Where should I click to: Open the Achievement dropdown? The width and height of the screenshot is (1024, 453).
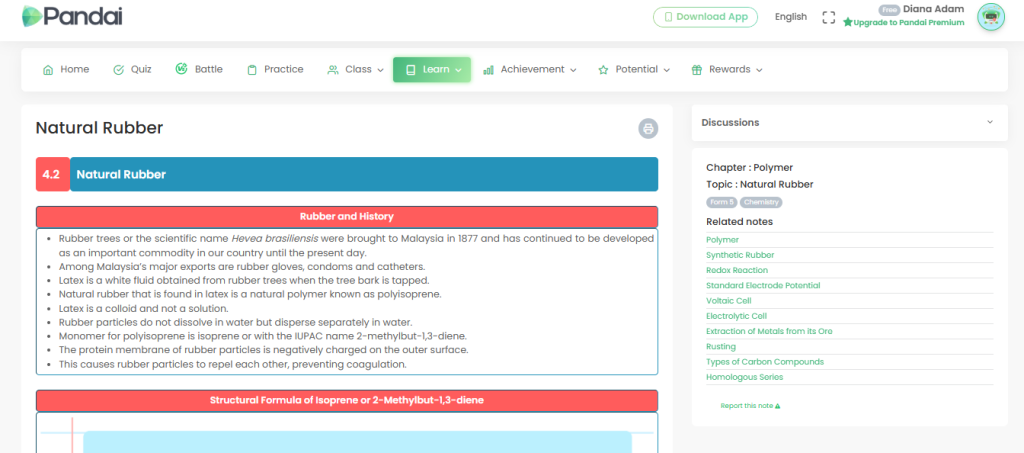[530, 70]
